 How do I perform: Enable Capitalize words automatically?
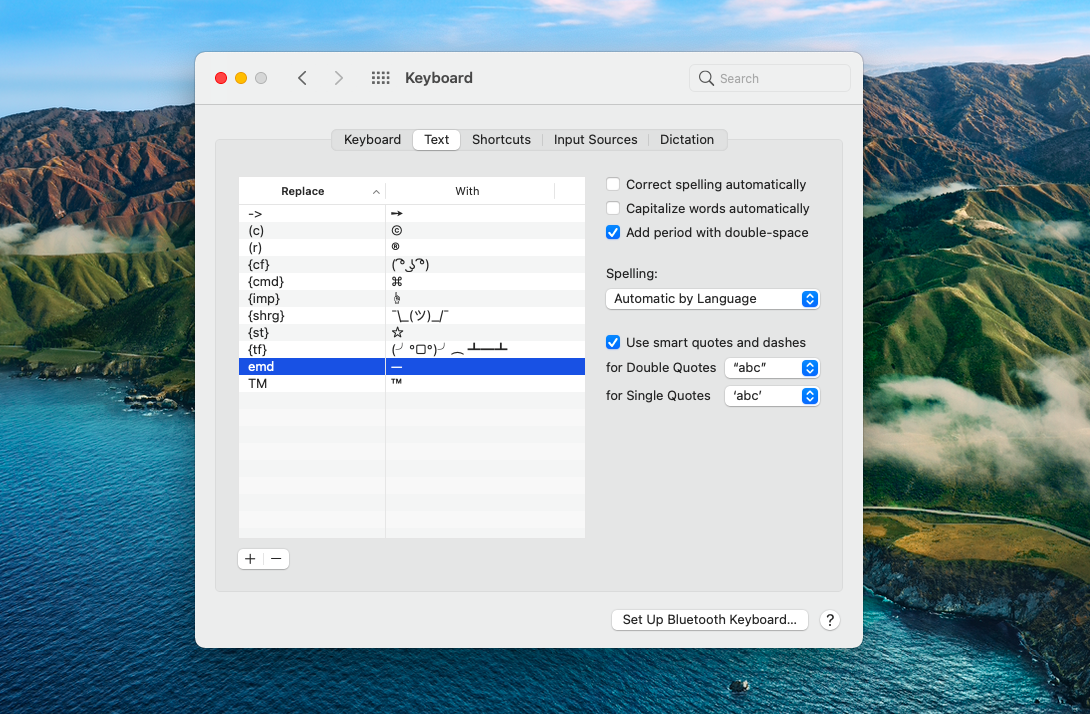(615, 208)
